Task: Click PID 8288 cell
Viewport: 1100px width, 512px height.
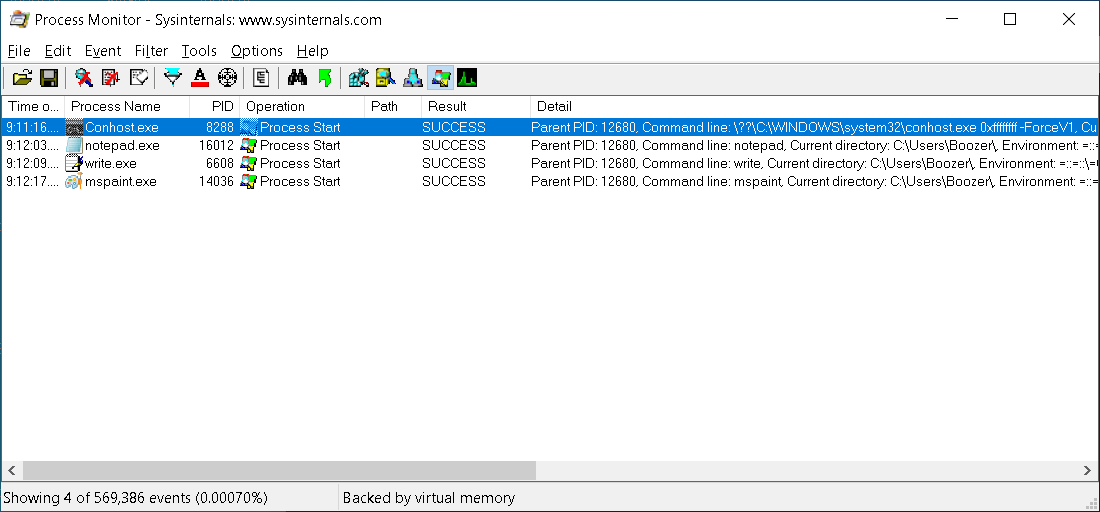Action: 220,128
